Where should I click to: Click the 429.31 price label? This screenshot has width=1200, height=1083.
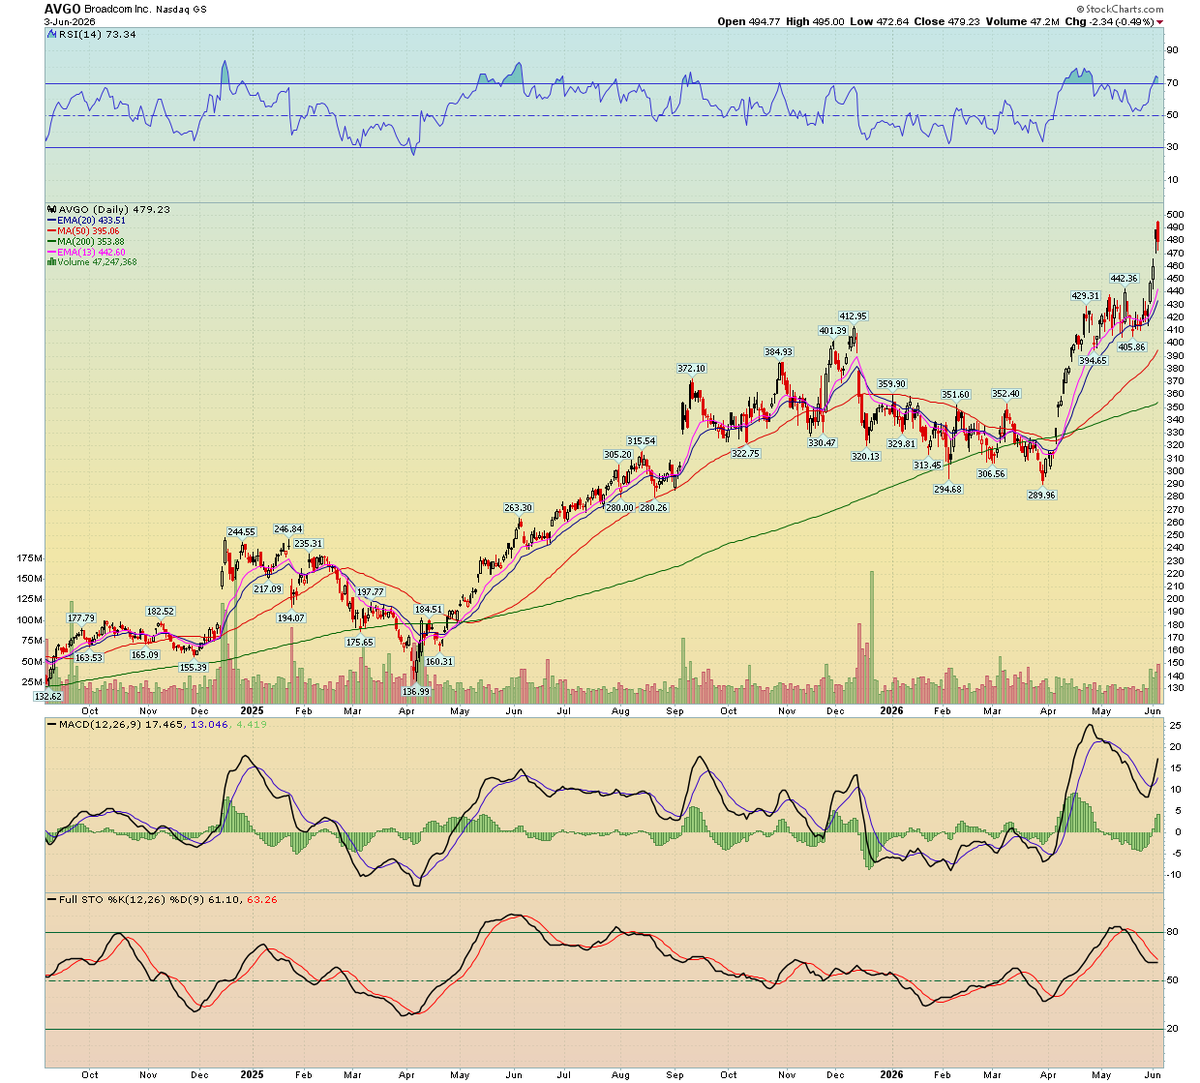[x=1085, y=296]
